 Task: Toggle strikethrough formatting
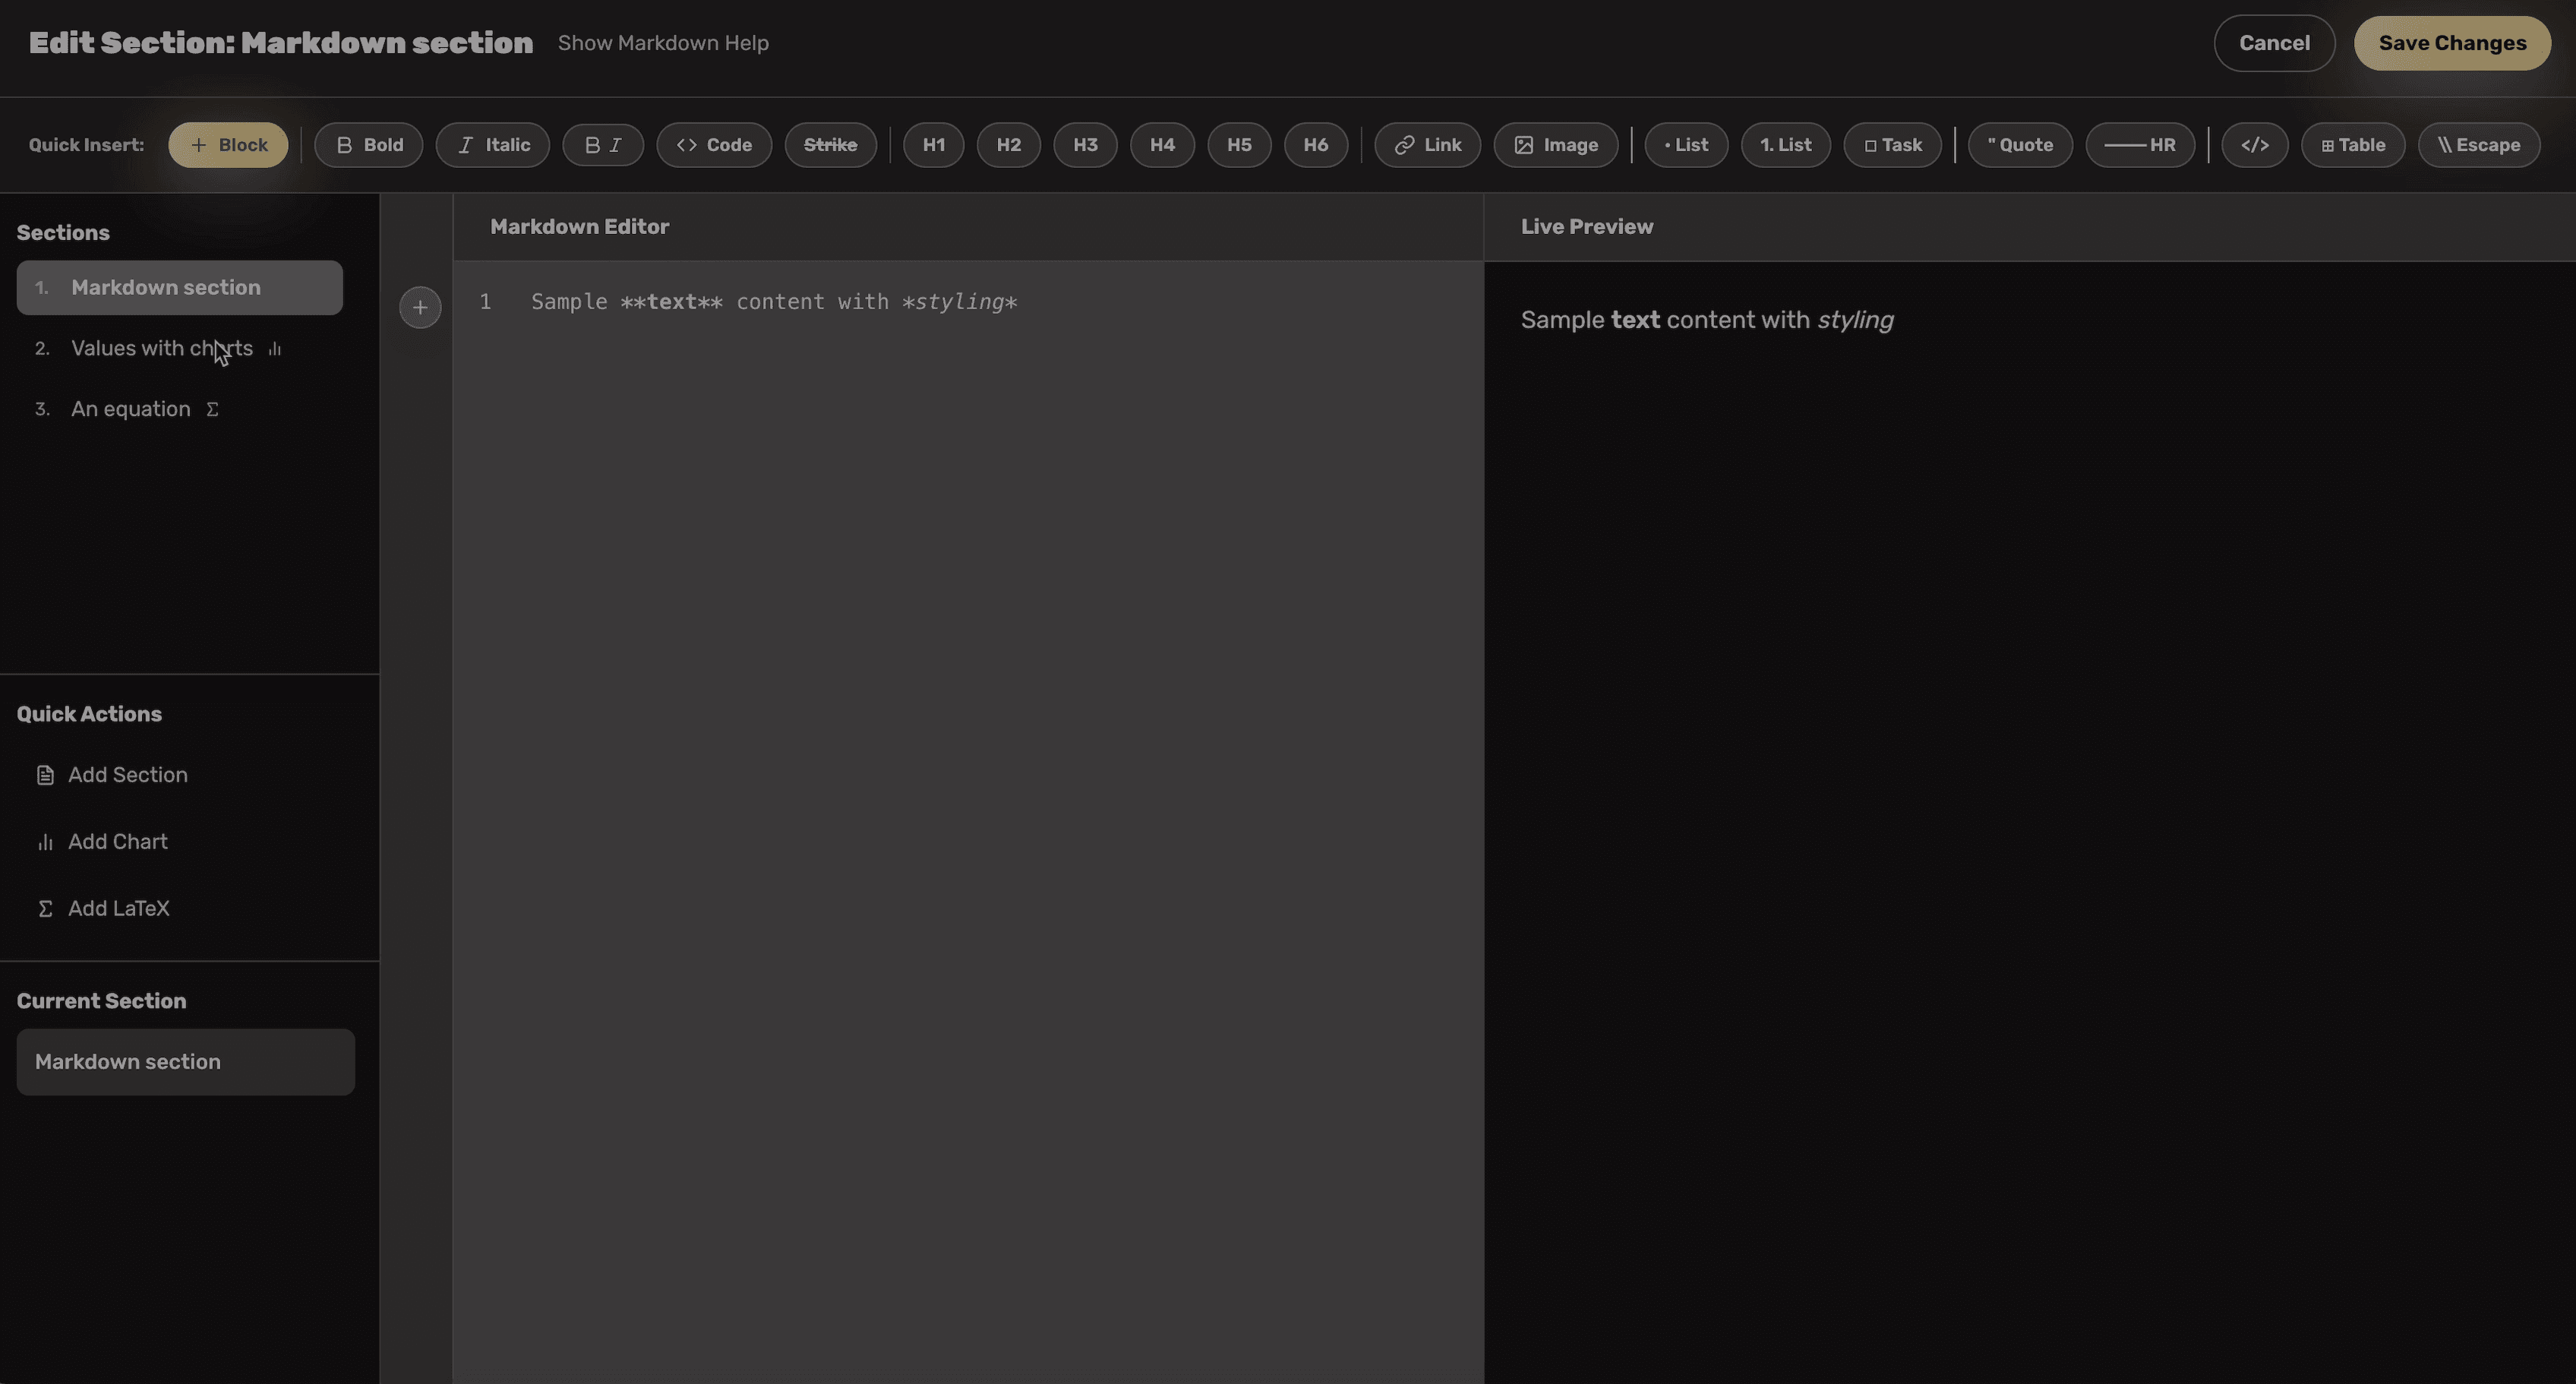pos(831,144)
